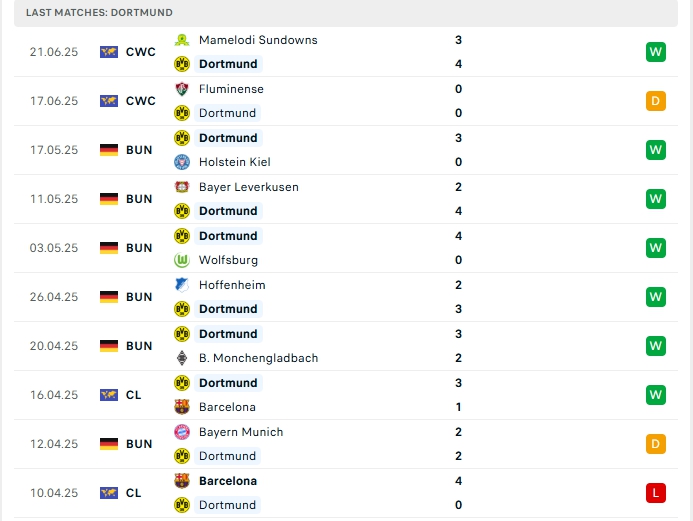693x521 pixels.
Task: Click the Mamelodi Sundowns club crest
Action: click(x=182, y=40)
